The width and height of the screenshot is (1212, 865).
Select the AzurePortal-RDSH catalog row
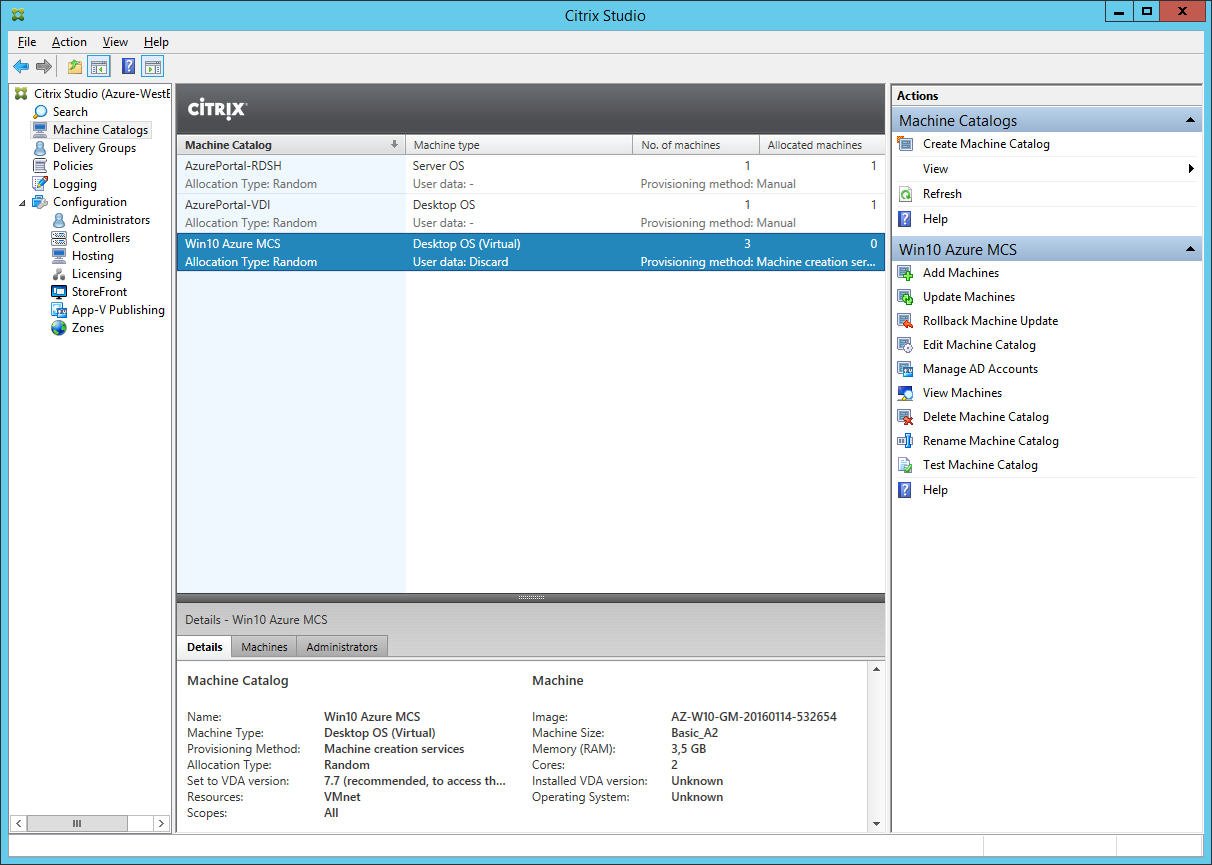pyautogui.click(x=531, y=175)
